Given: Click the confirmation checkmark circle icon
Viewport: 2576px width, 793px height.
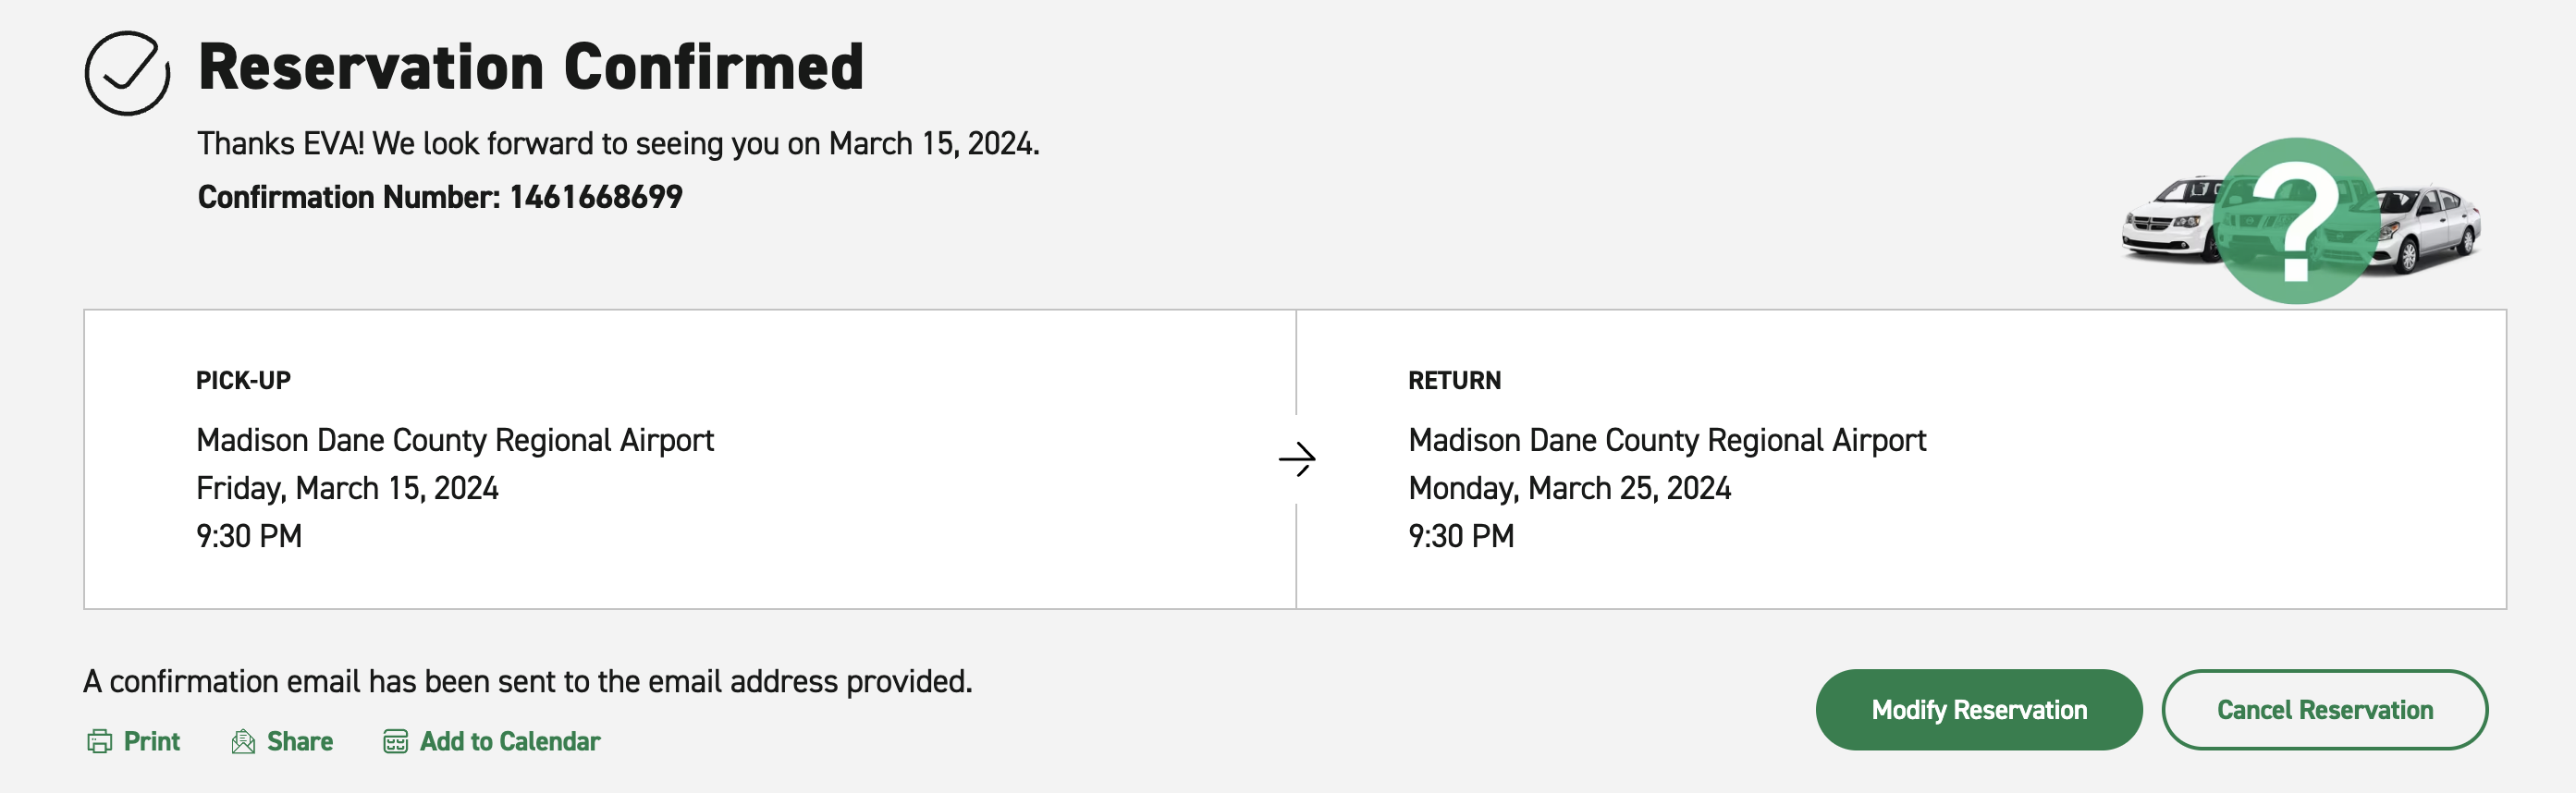Looking at the screenshot, I should [x=127, y=73].
